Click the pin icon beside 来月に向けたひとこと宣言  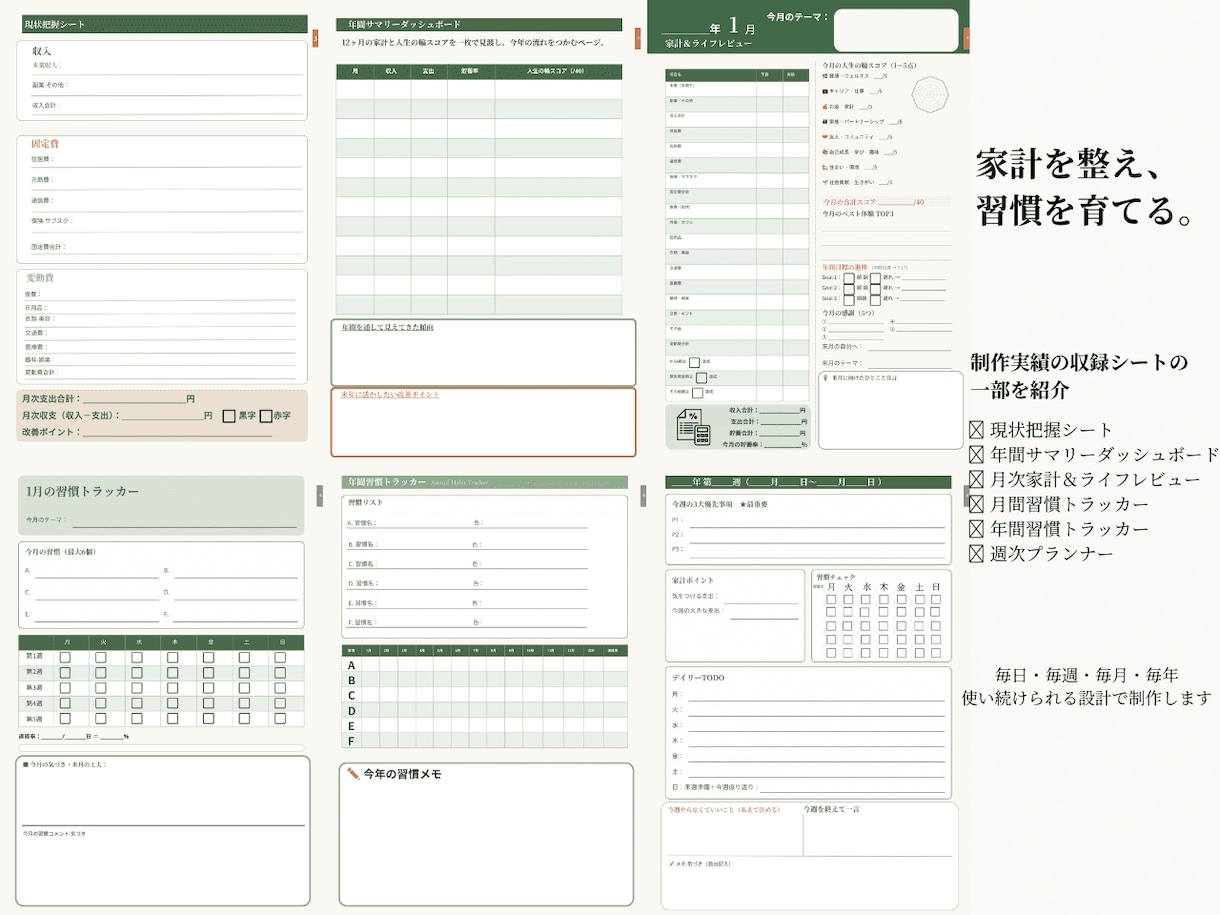825,378
